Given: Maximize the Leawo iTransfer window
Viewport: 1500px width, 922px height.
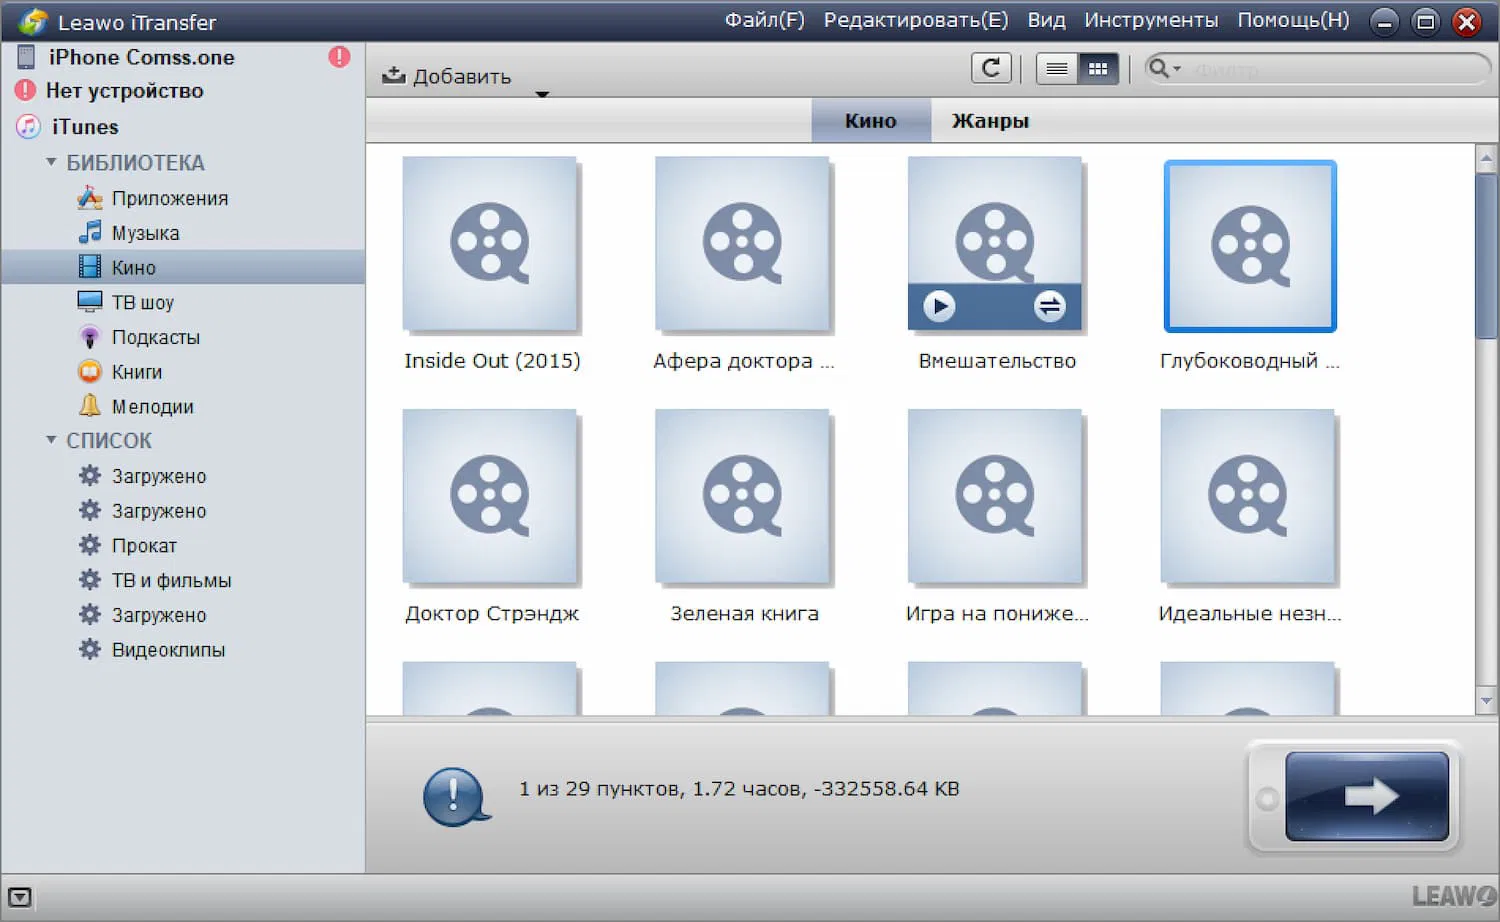Looking at the screenshot, I should pyautogui.click(x=1426, y=21).
